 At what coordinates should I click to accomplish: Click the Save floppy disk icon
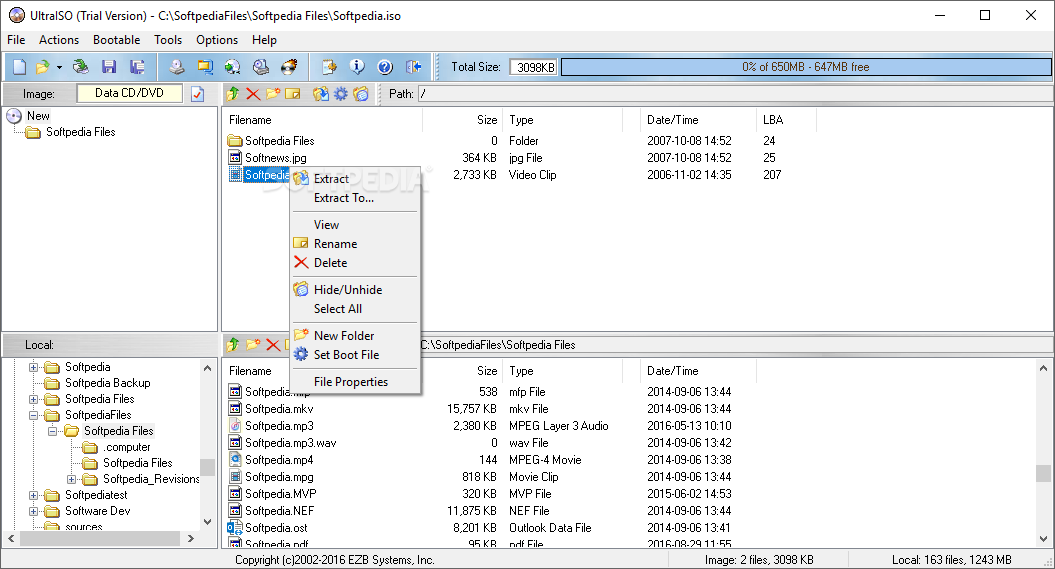click(x=109, y=67)
